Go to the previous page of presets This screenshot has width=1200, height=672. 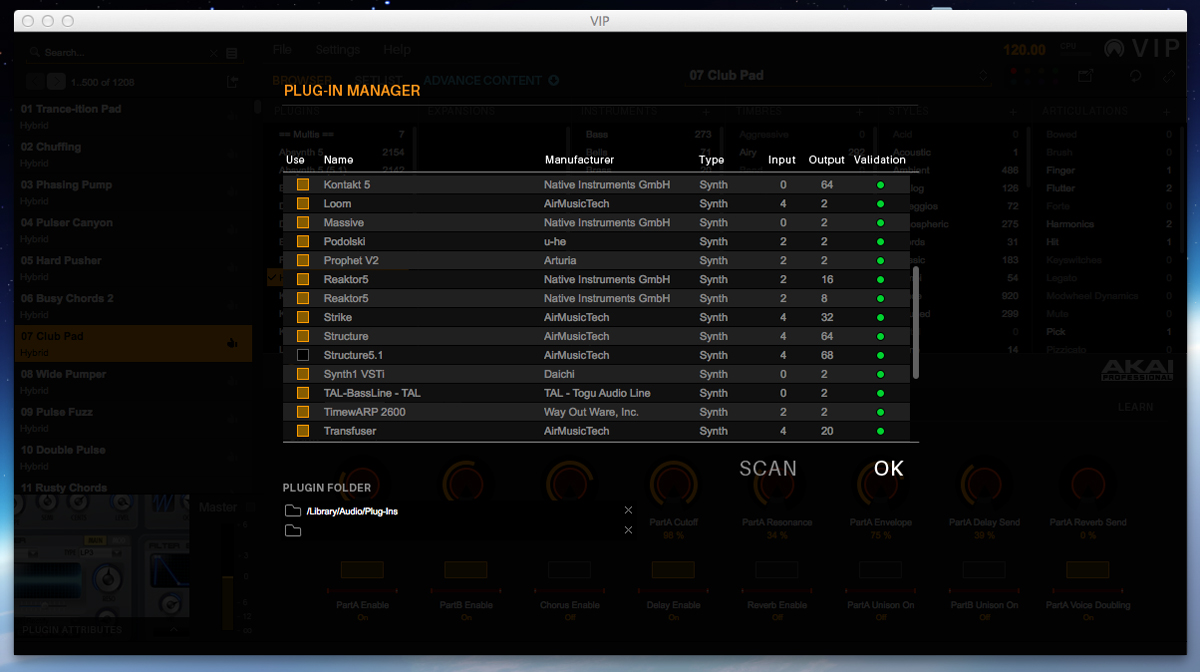click(x=34, y=82)
